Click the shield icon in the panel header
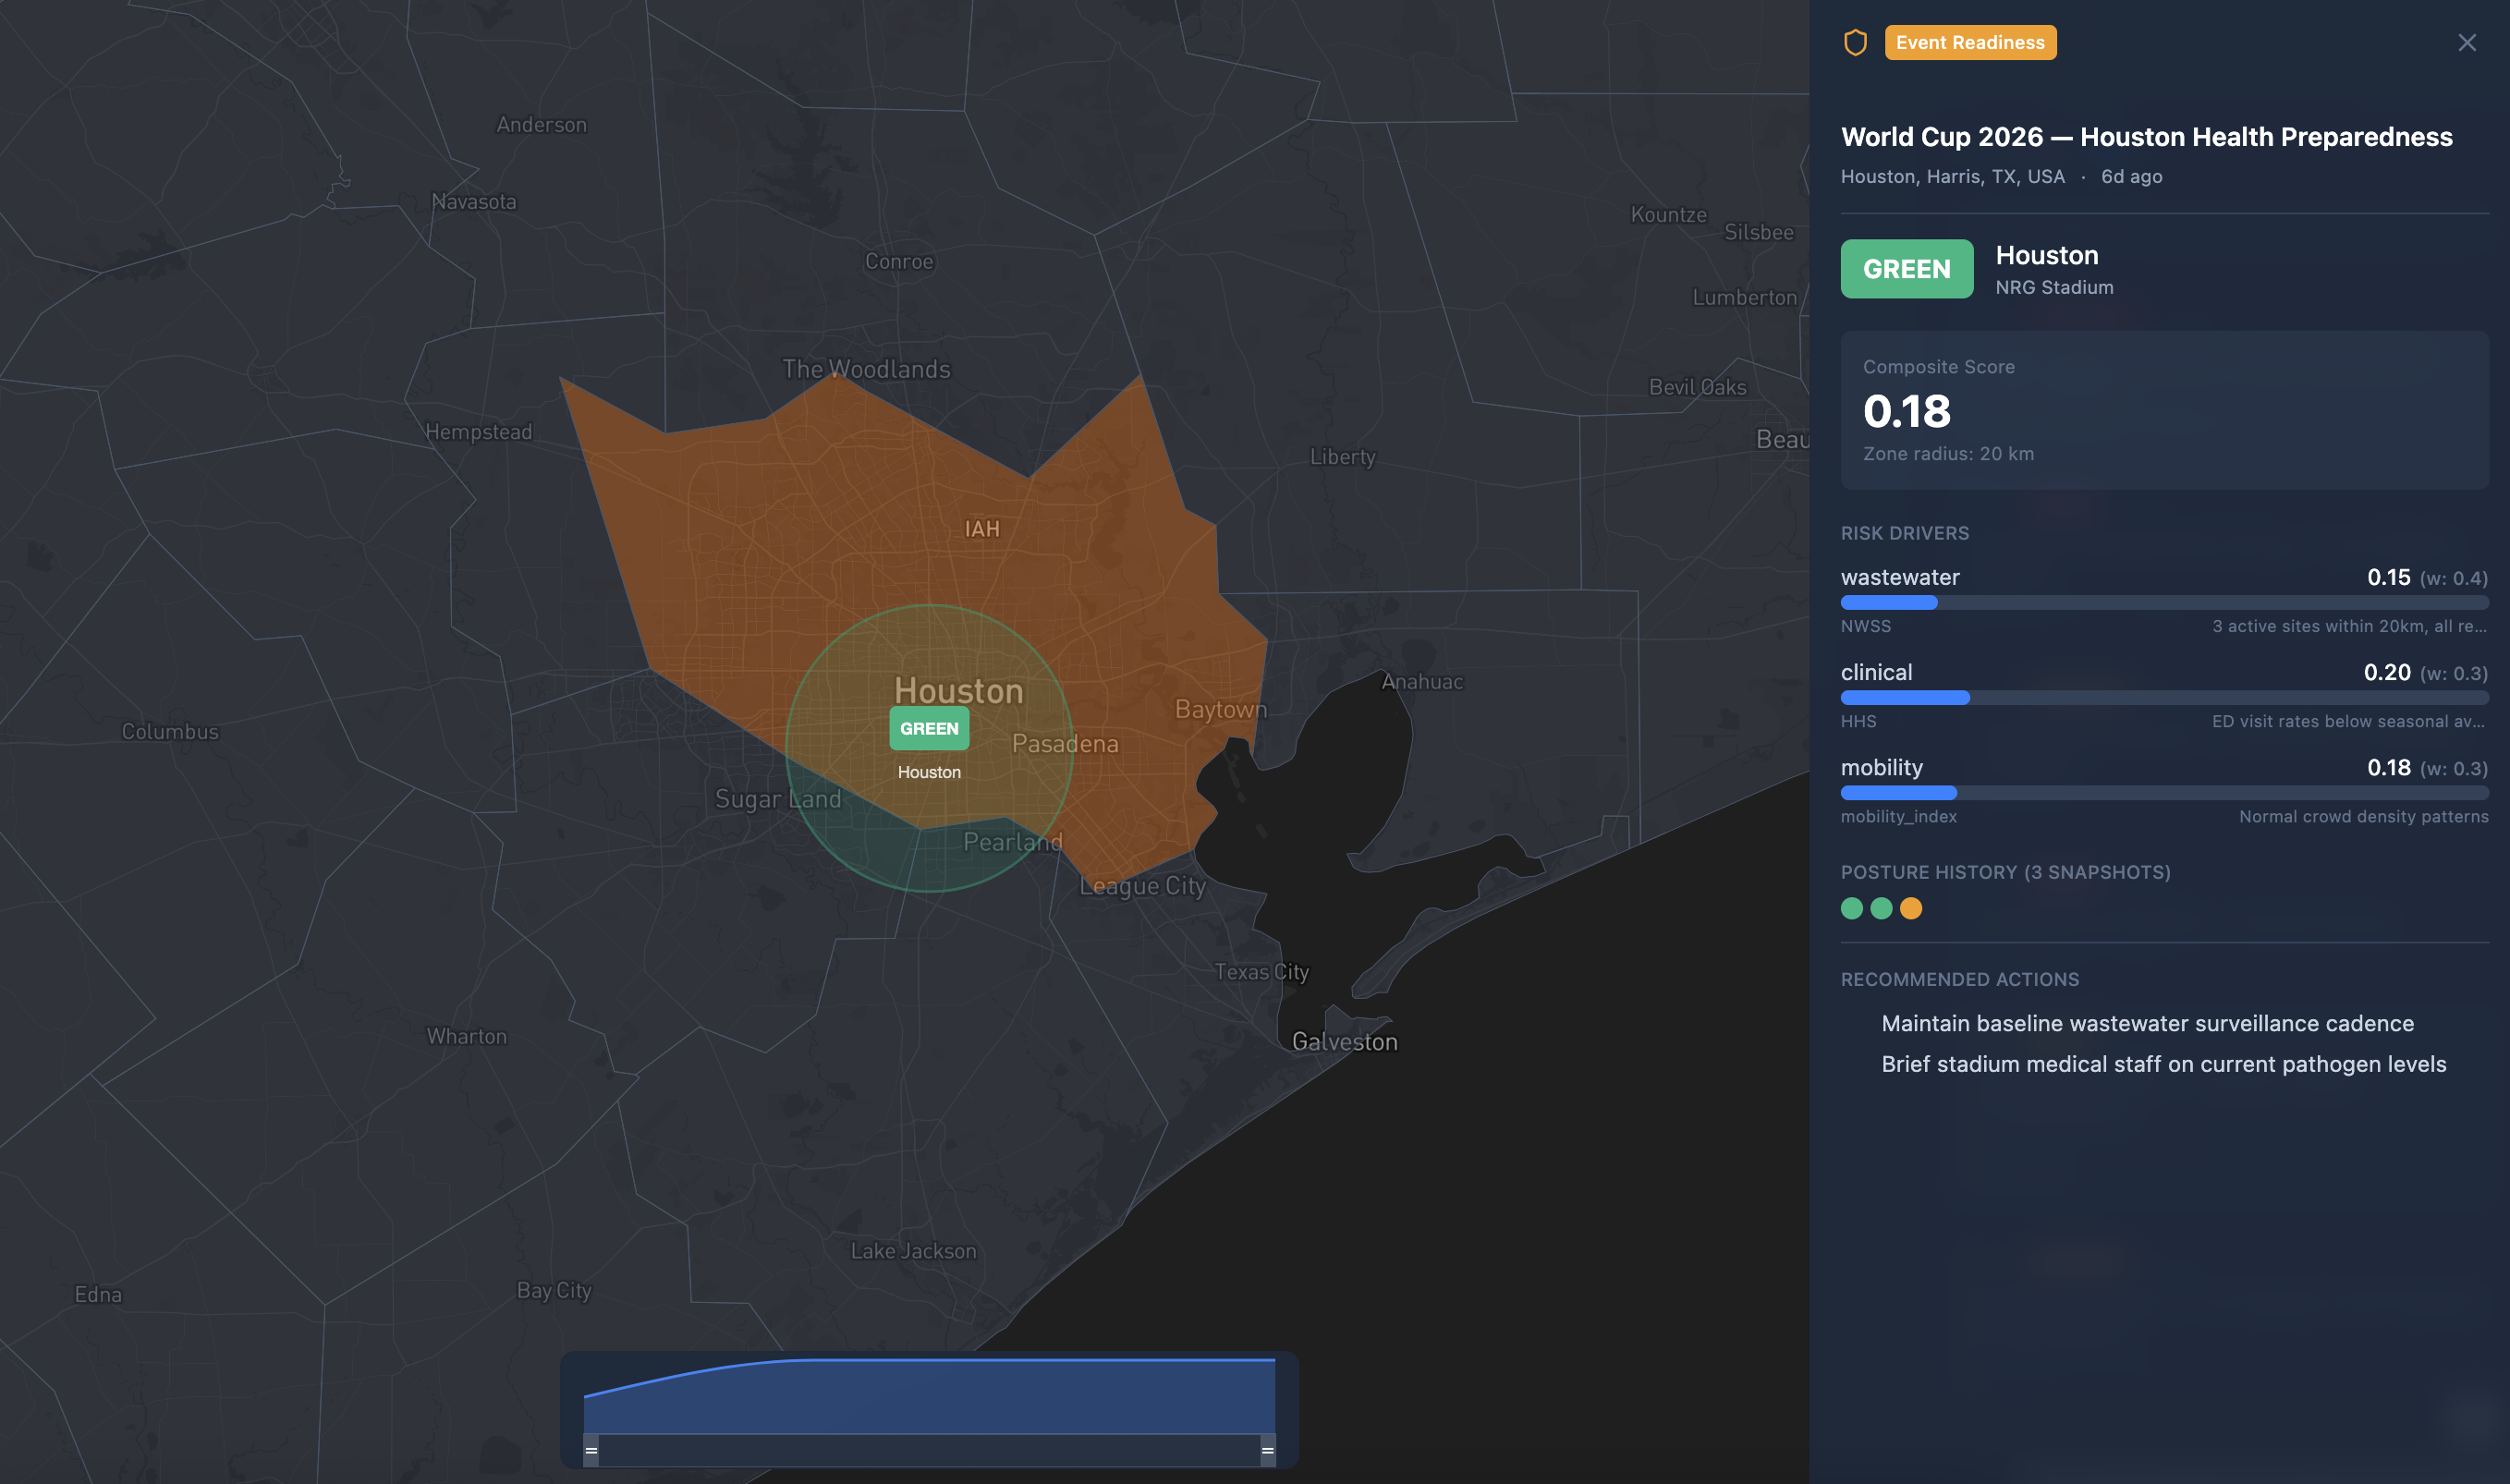Image resolution: width=2510 pixels, height=1484 pixels. click(1855, 42)
